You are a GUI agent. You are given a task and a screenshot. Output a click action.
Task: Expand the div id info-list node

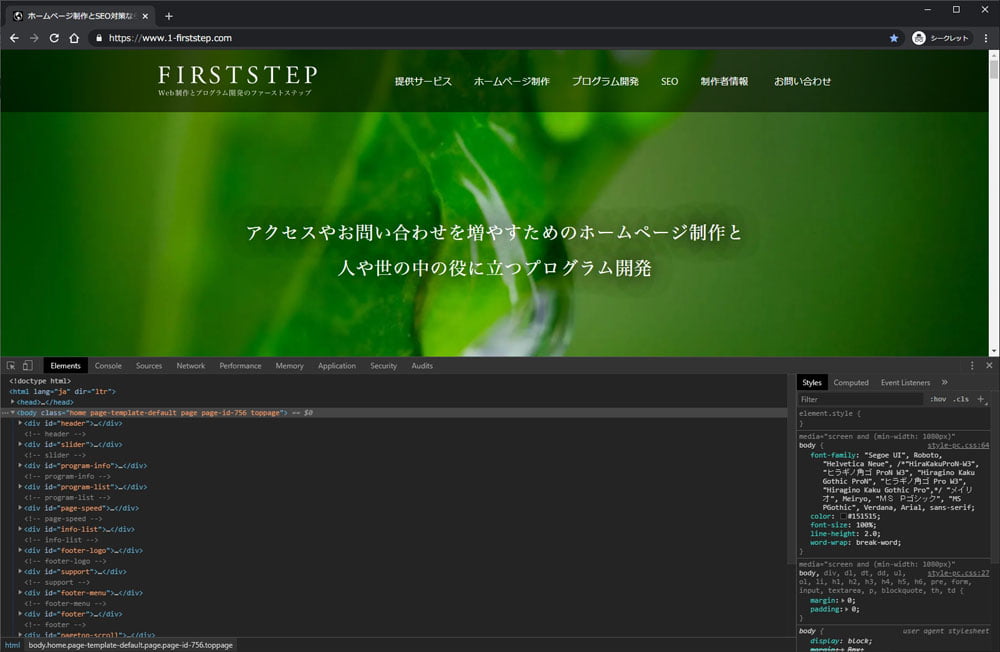click(x=20, y=529)
